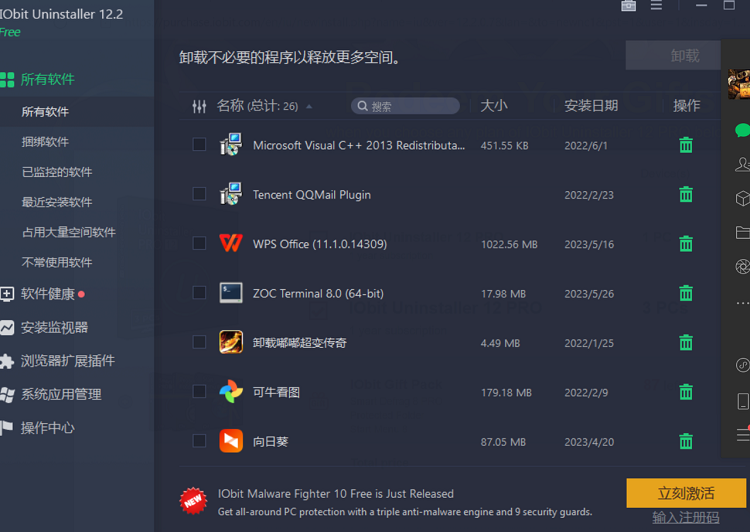Open 捆绑软件 in the sidebar
This screenshot has width=750, height=532.
pyautogui.click(x=45, y=142)
